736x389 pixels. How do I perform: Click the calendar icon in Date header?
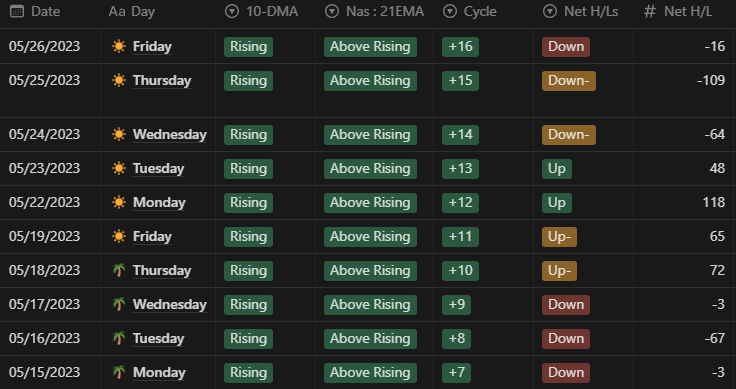[17, 11]
